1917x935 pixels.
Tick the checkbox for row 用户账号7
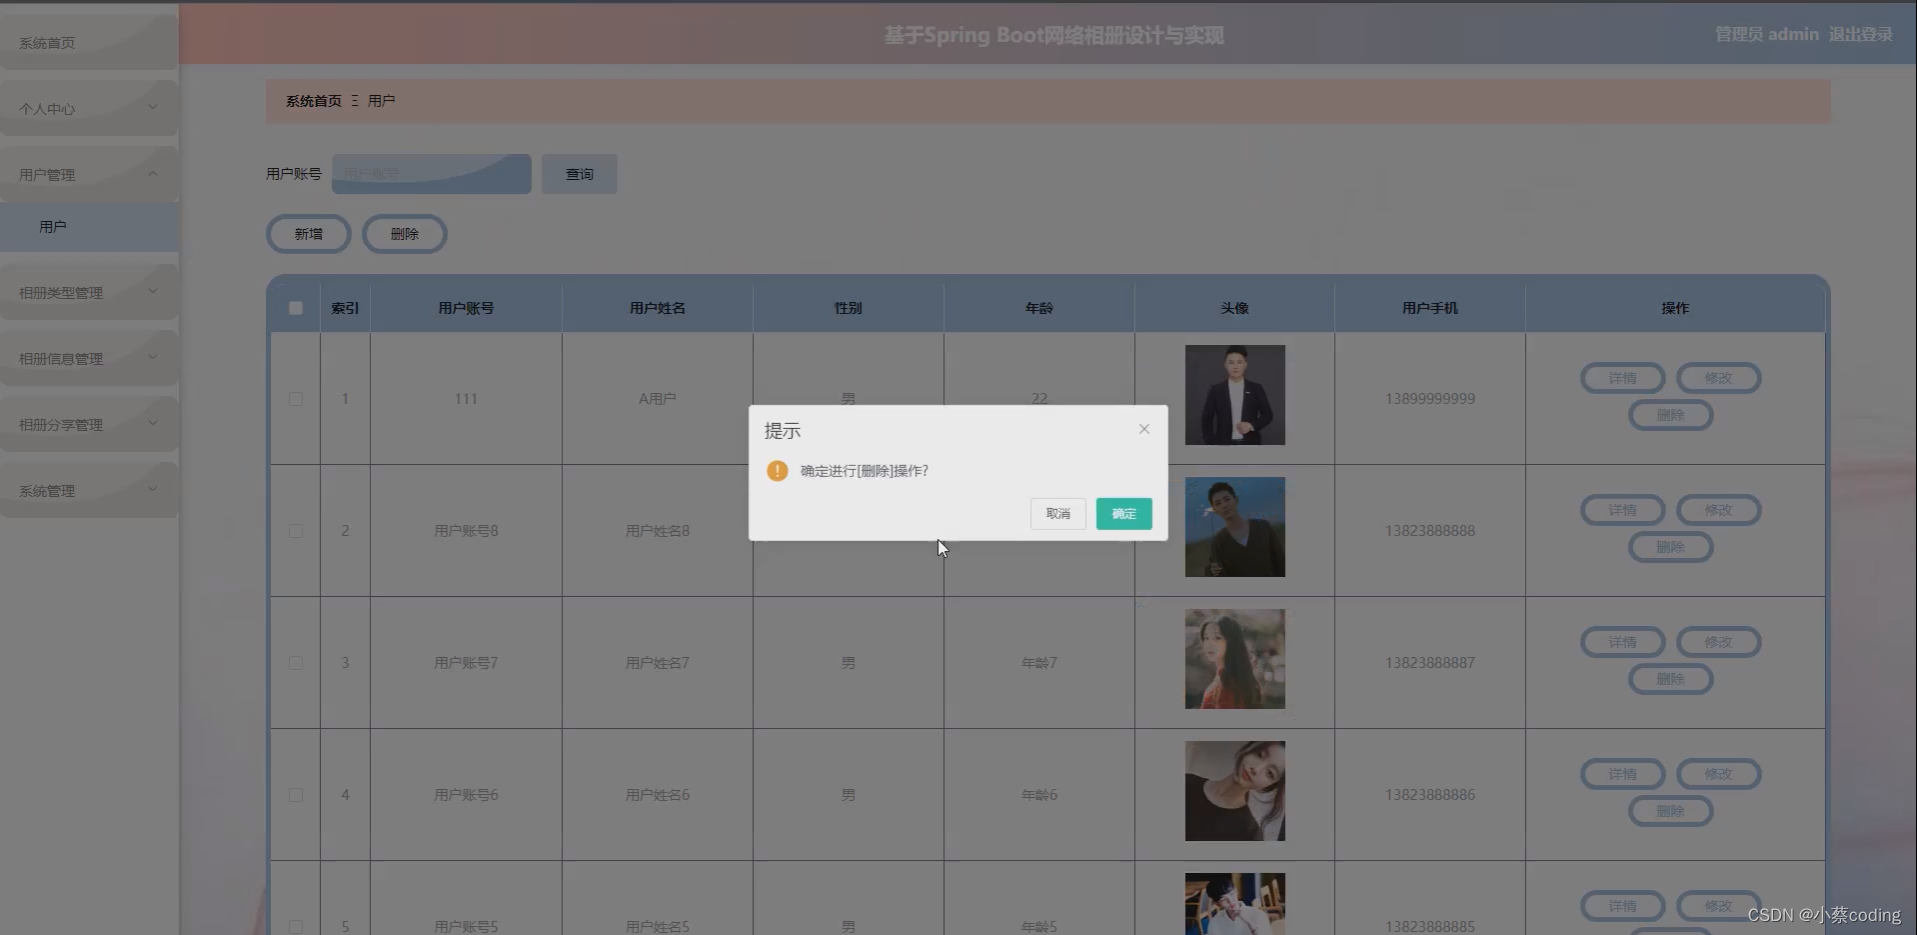295,663
